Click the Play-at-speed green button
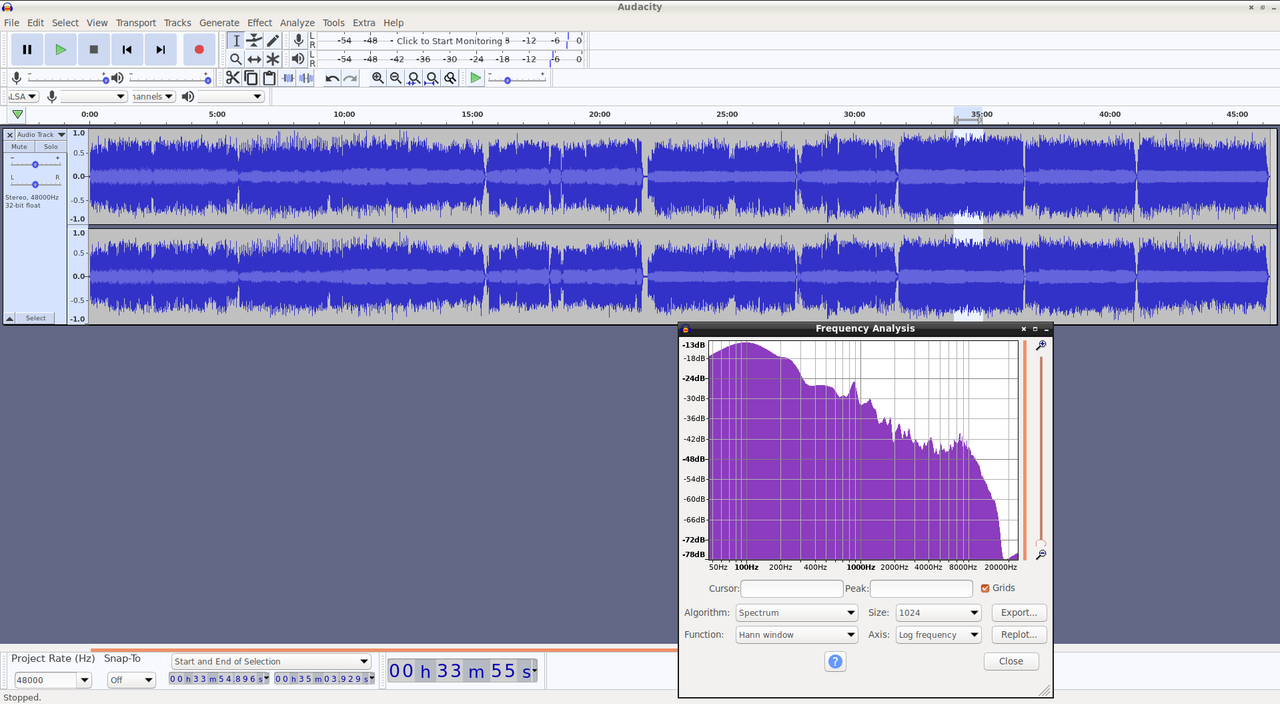 tap(476, 78)
